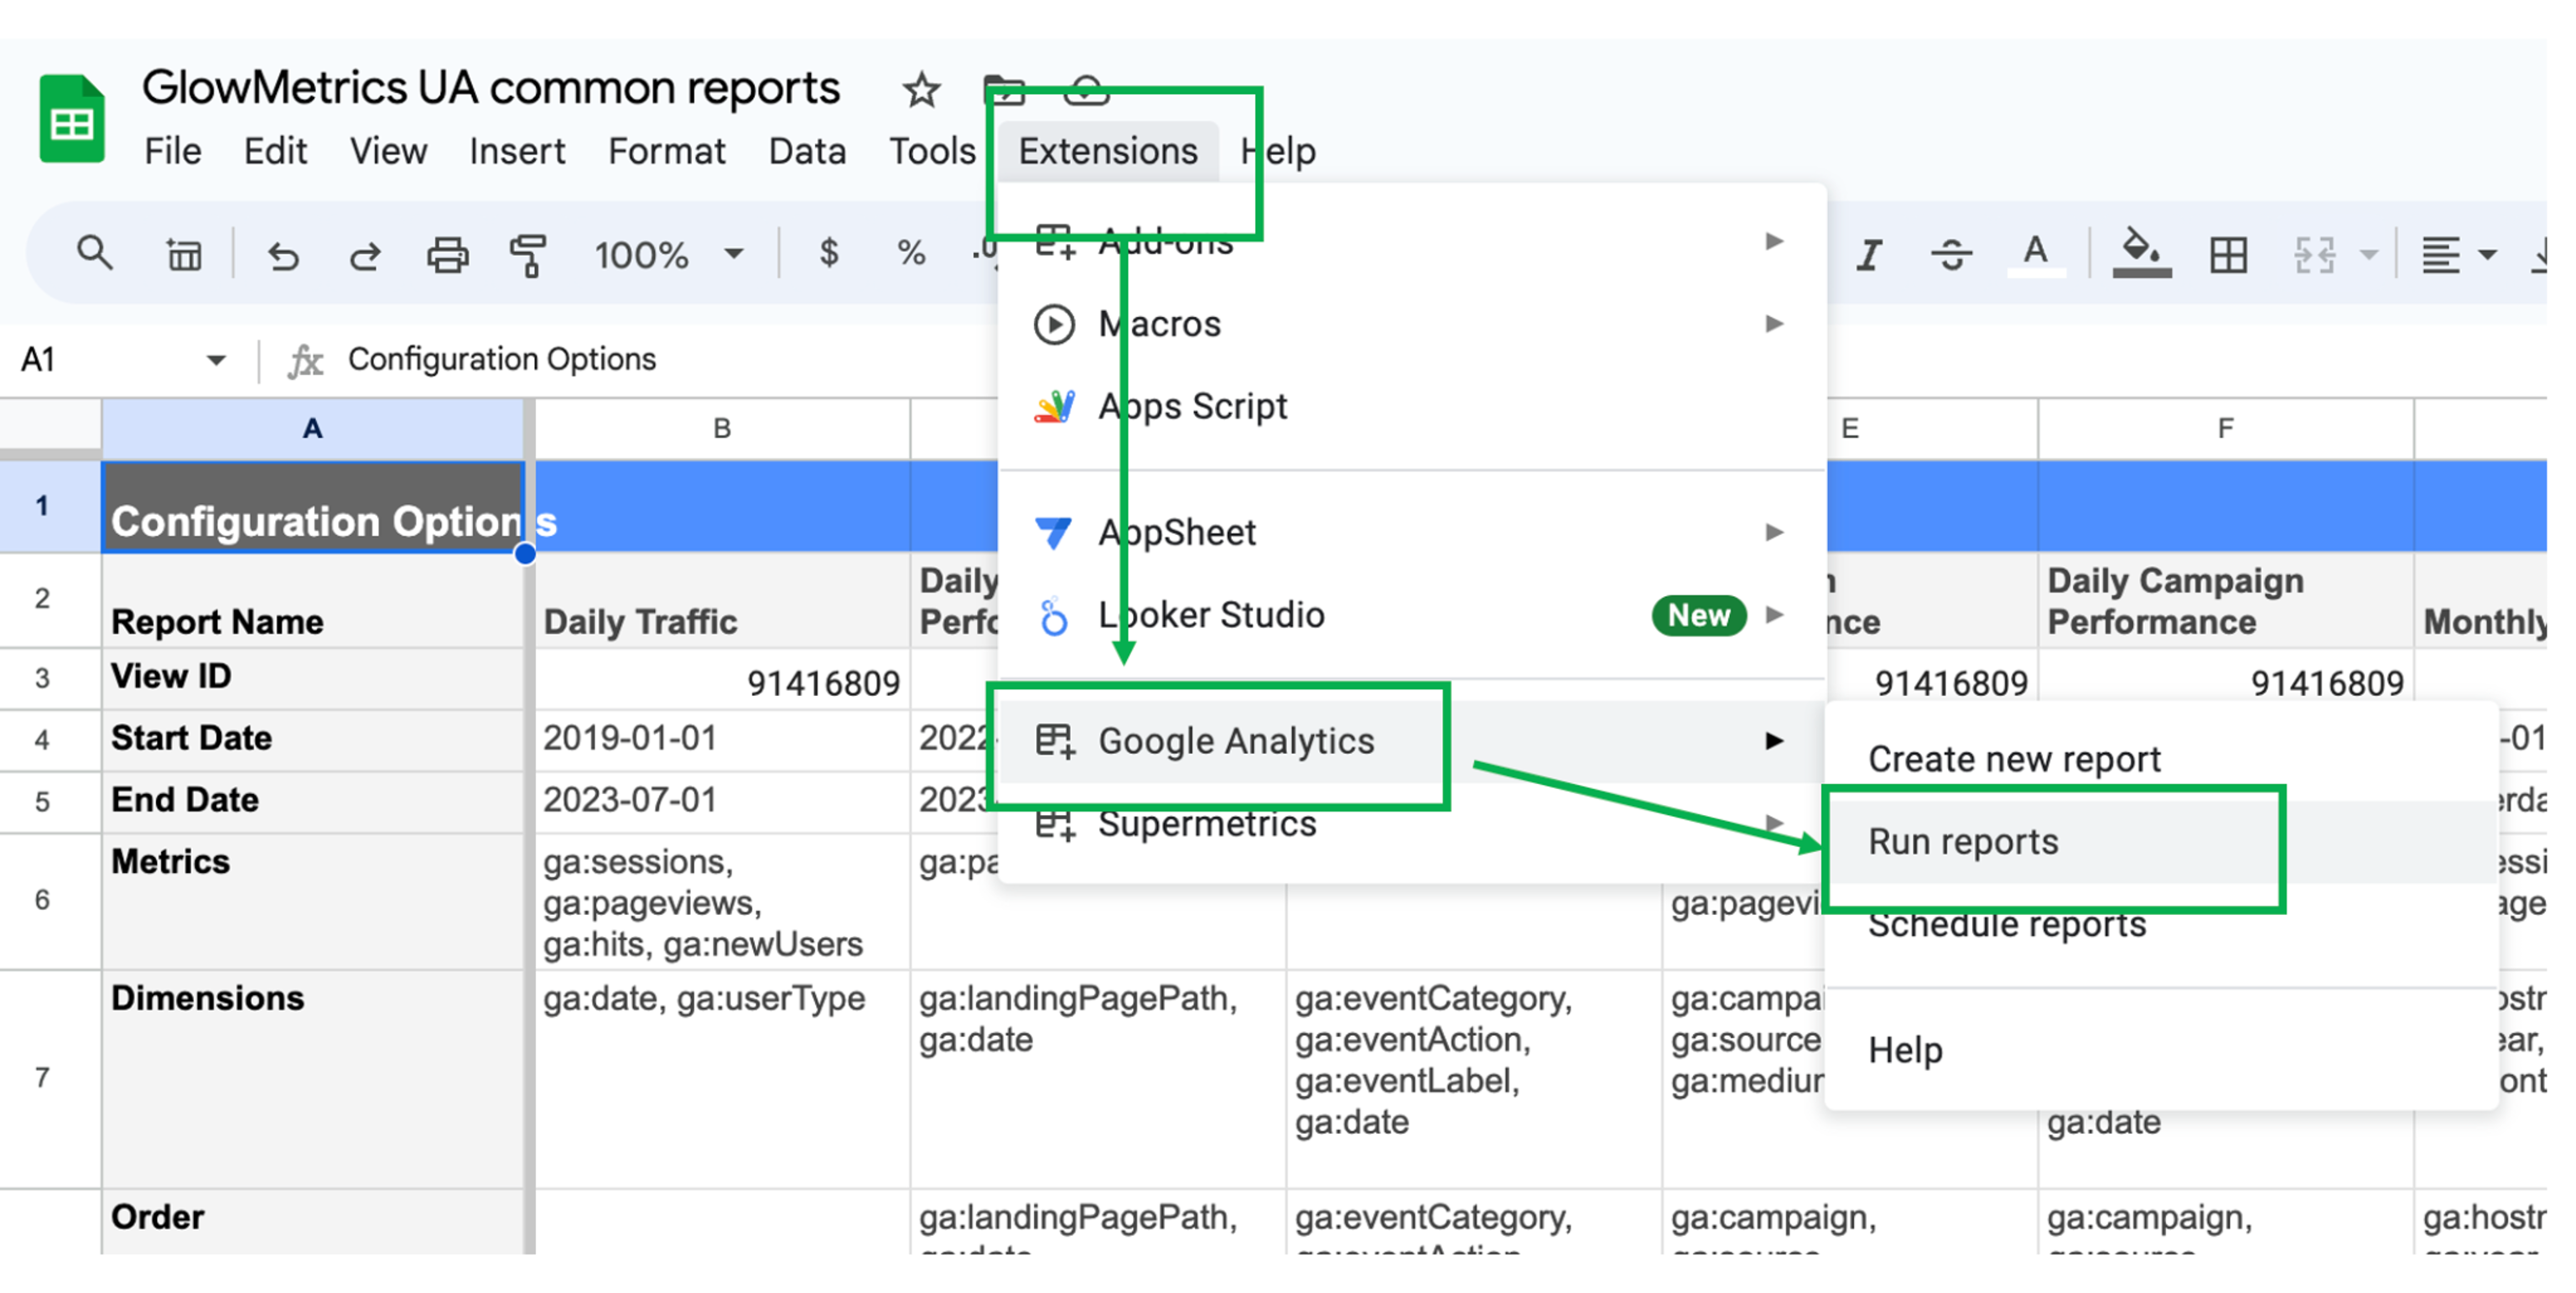
Task: Open the Help menu in the menu bar
Action: [x=1278, y=151]
